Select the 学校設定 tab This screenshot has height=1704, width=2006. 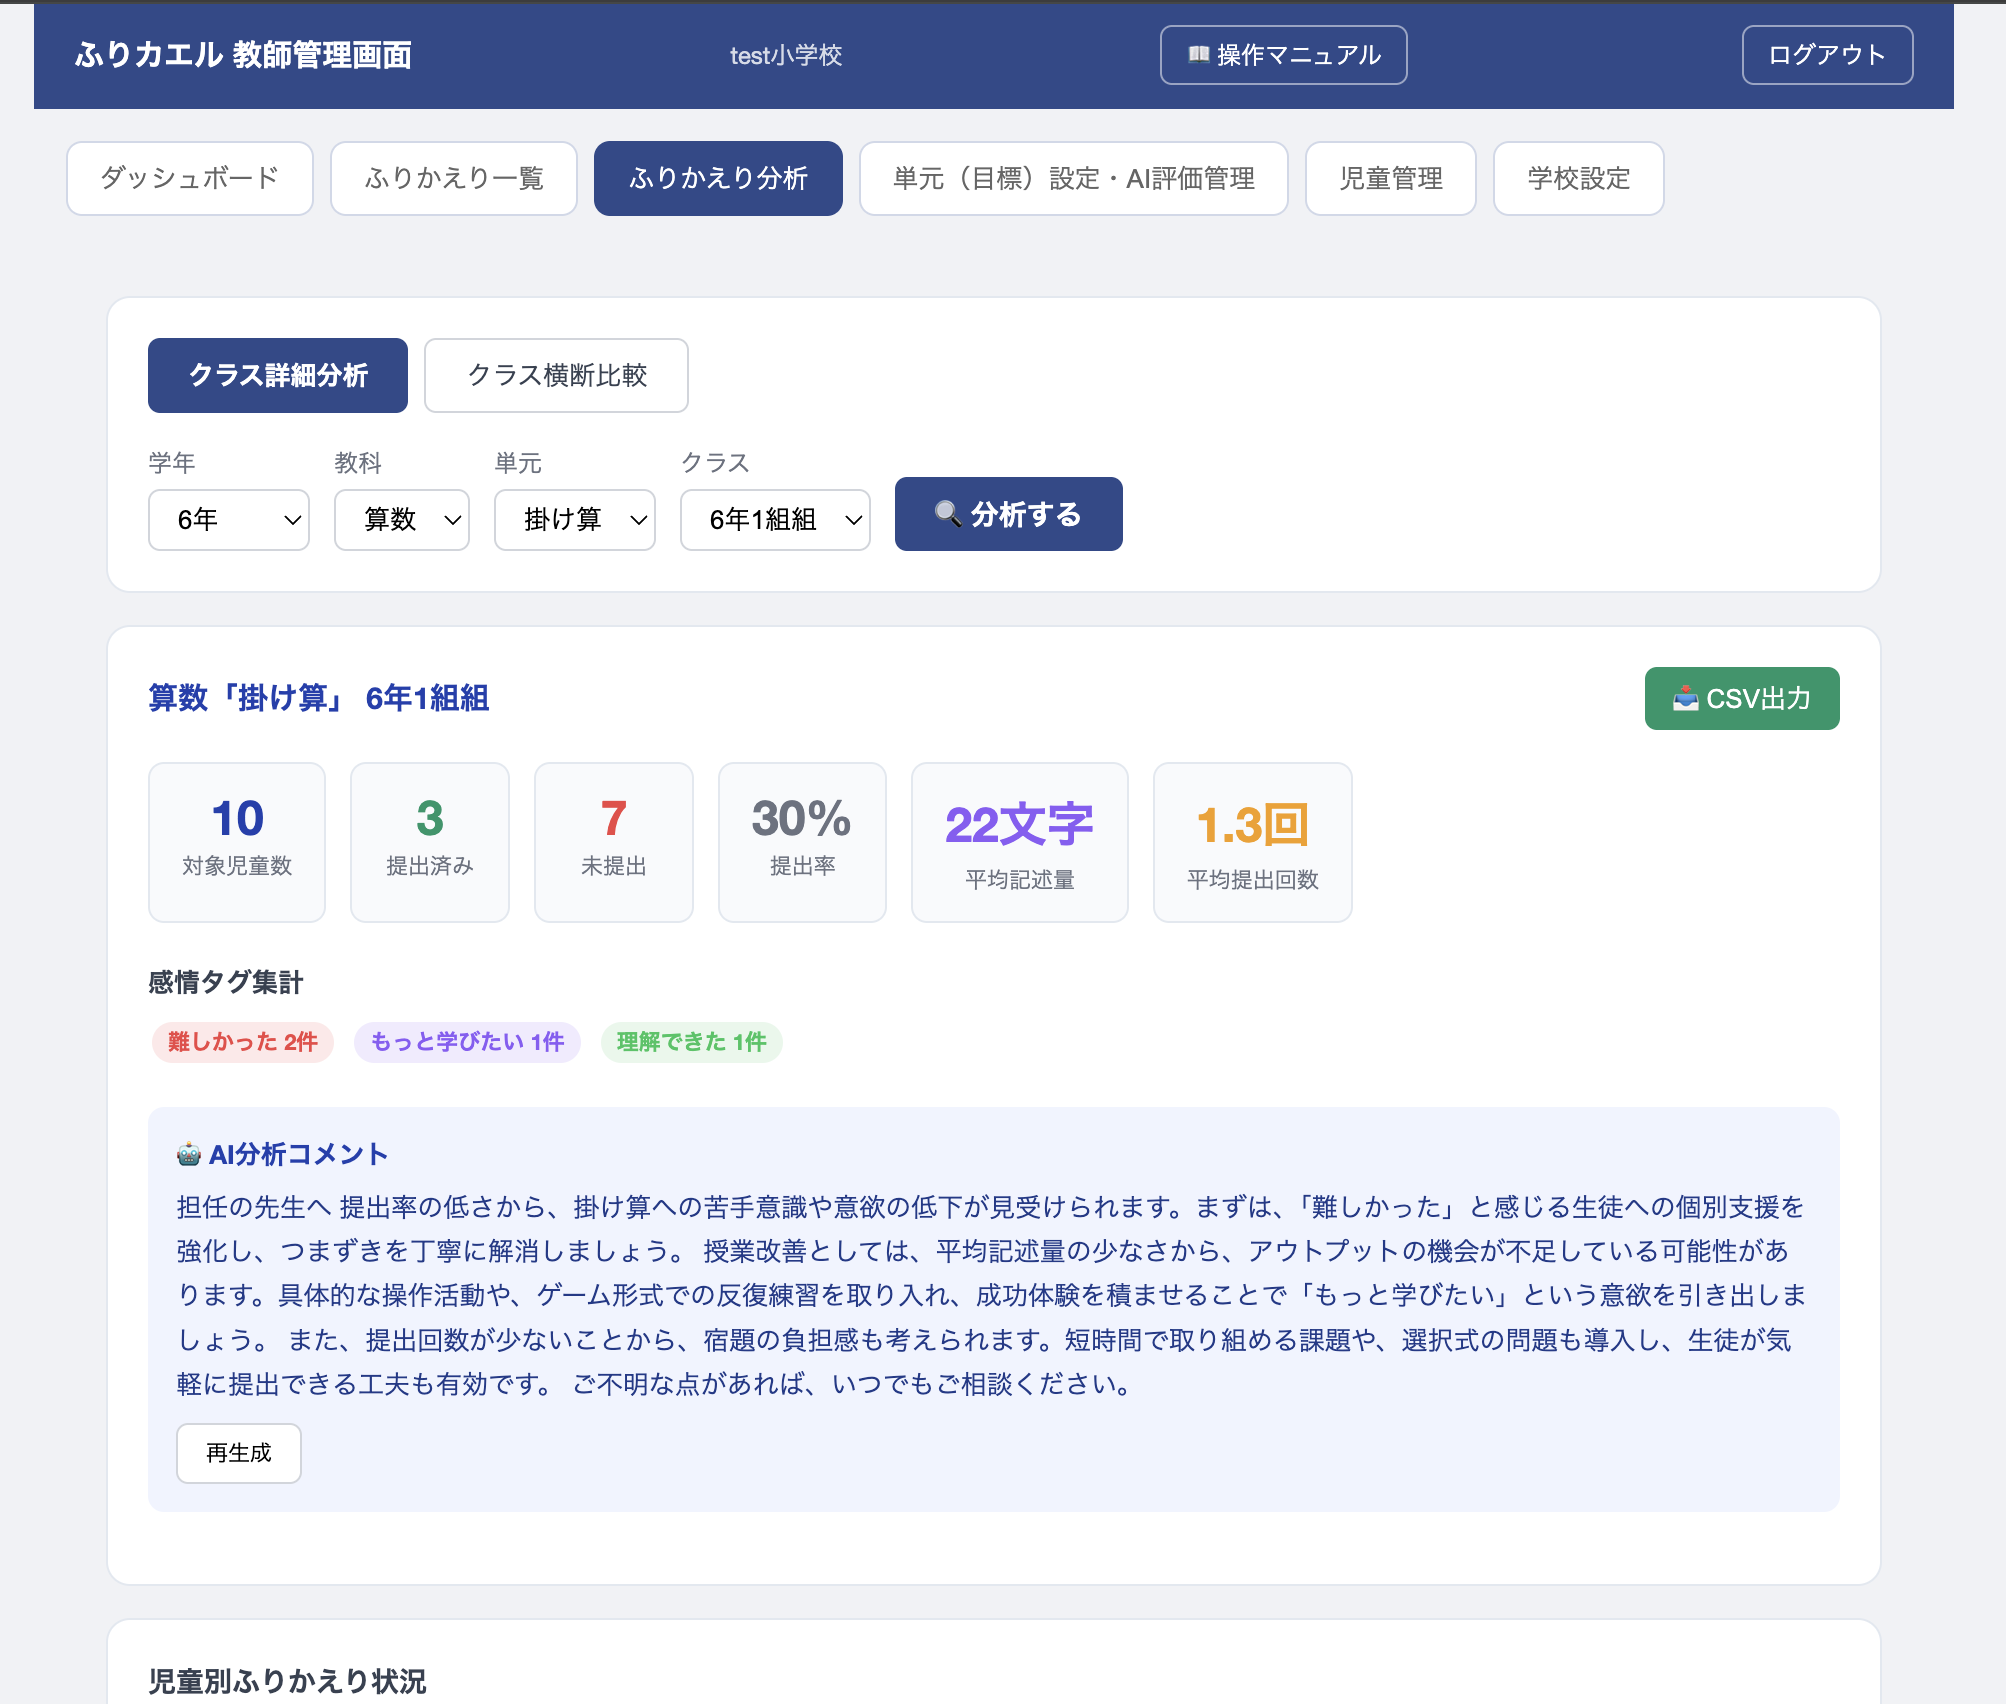pyautogui.click(x=1579, y=178)
